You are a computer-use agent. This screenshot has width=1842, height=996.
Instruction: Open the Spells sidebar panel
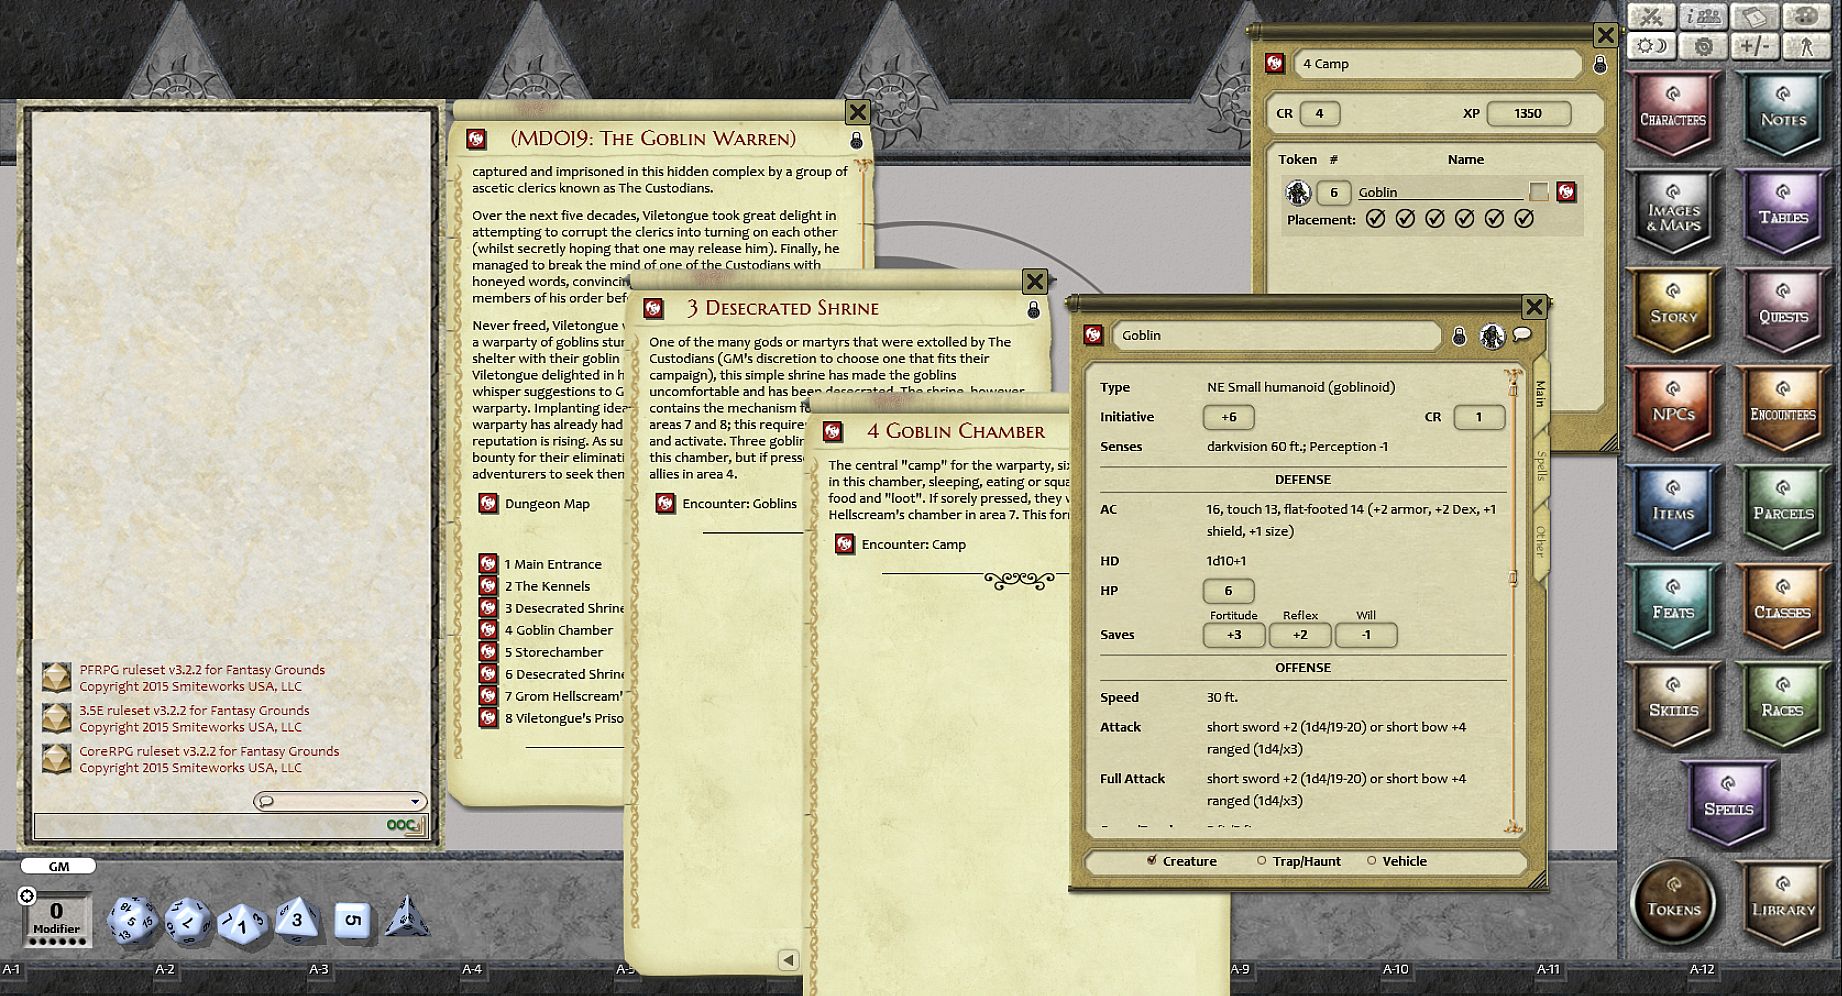pyautogui.click(x=1727, y=808)
